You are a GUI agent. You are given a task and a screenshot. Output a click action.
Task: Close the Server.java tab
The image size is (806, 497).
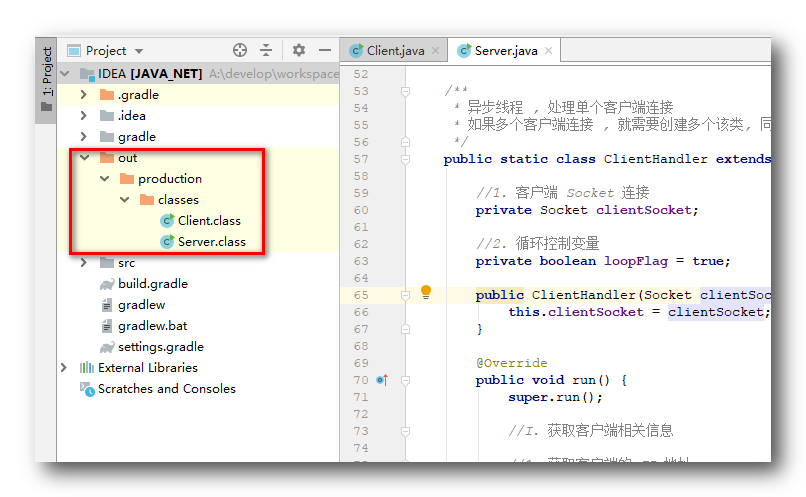coord(548,50)
